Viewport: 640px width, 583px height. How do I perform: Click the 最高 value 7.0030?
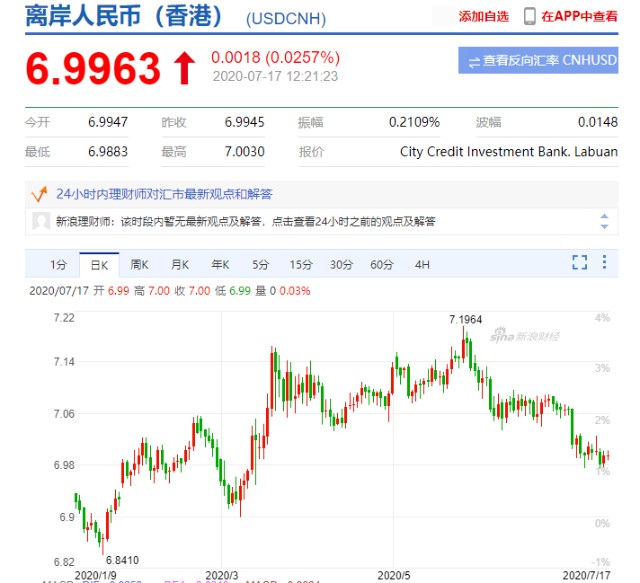pos(244,152)
